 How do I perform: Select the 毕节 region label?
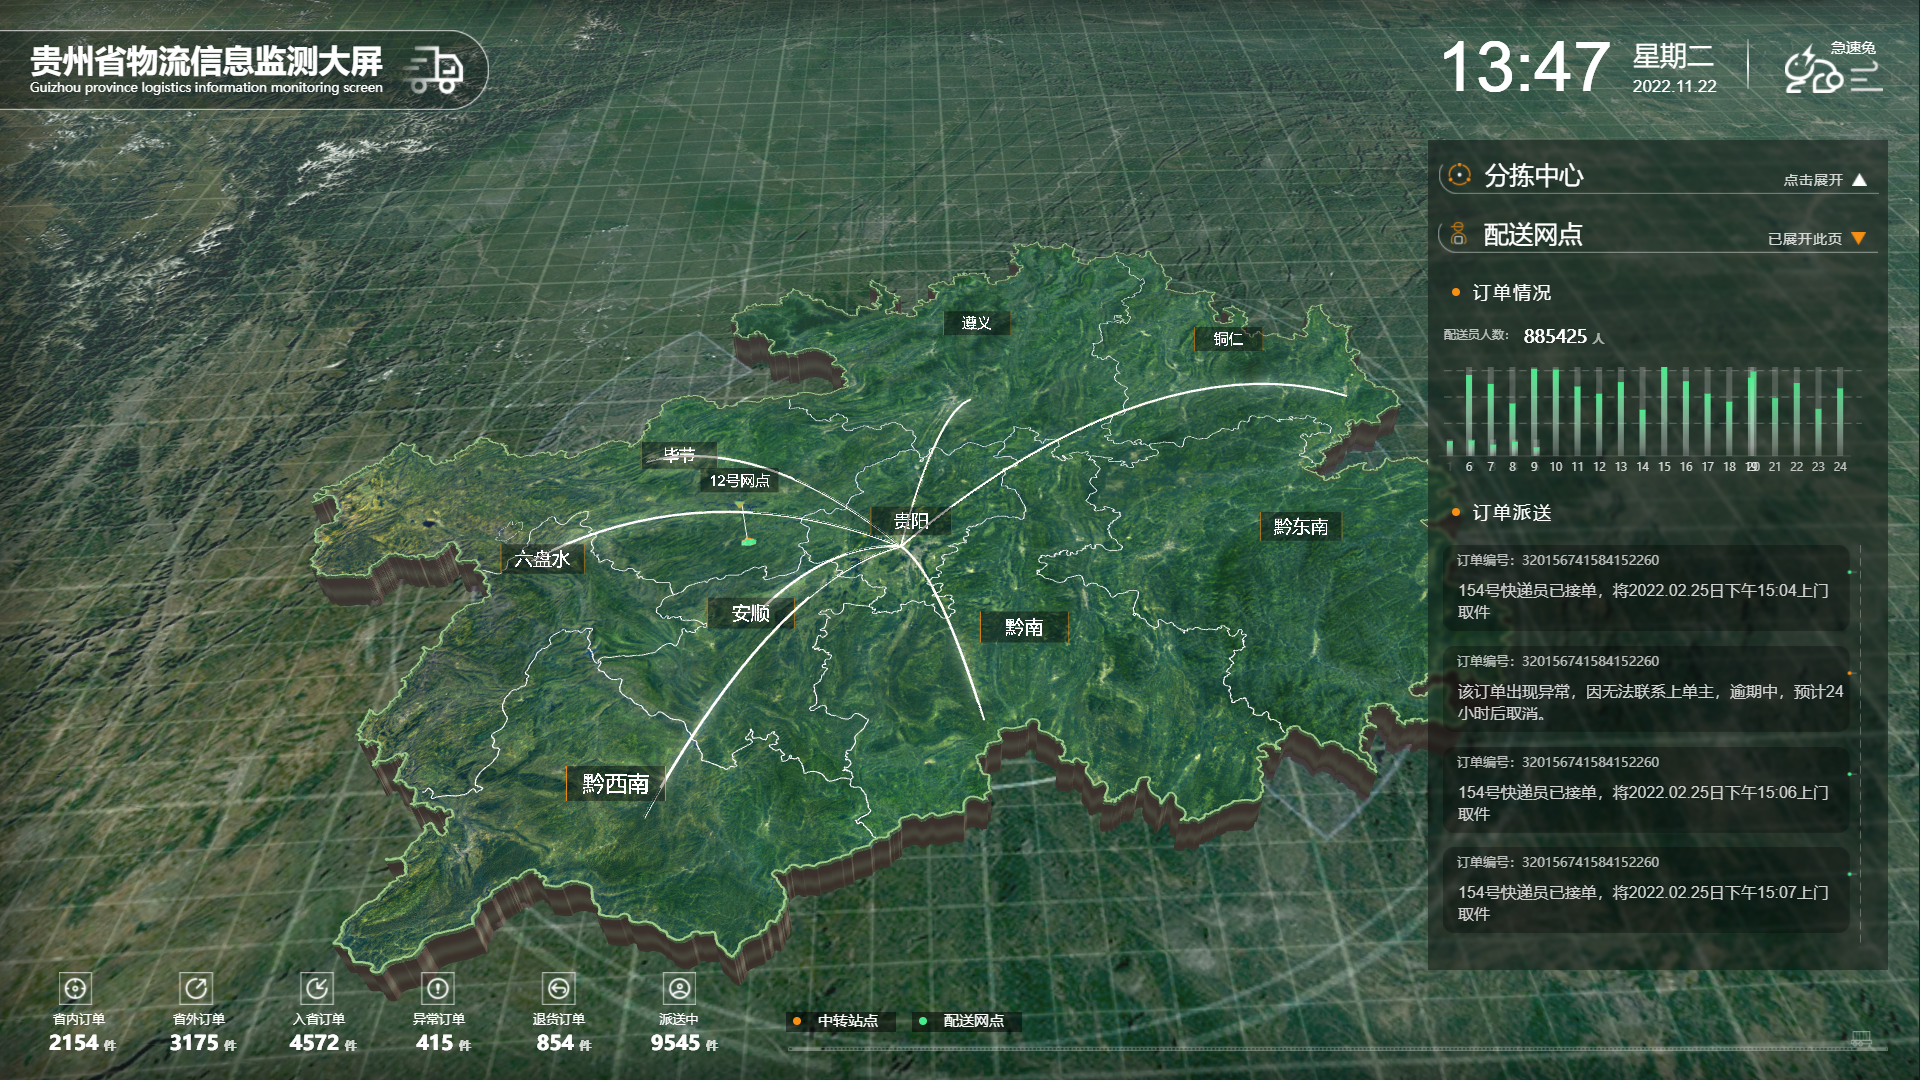680,455
